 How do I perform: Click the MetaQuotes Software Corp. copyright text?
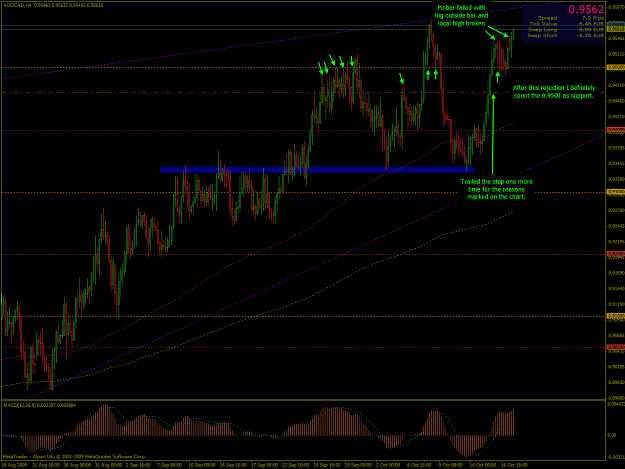point(75,457)
